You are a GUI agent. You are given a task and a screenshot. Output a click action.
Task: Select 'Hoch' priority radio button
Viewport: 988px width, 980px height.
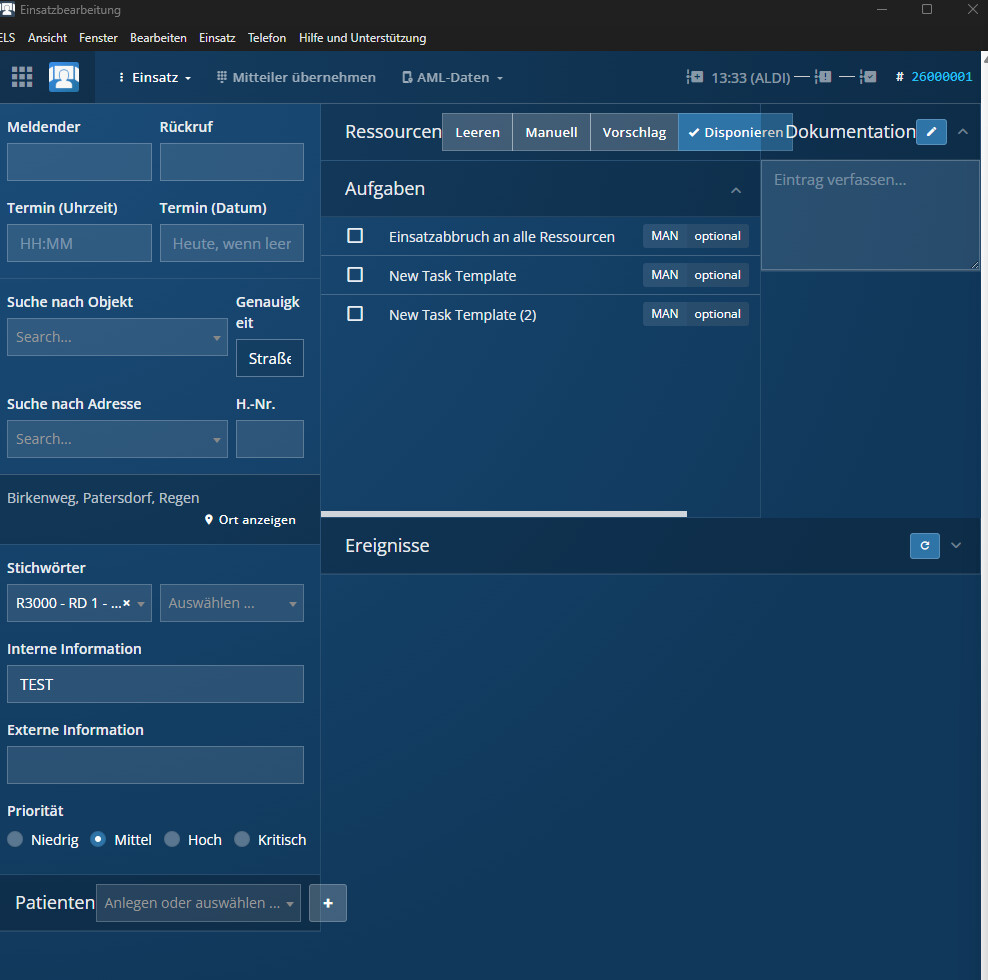[172, 840]
